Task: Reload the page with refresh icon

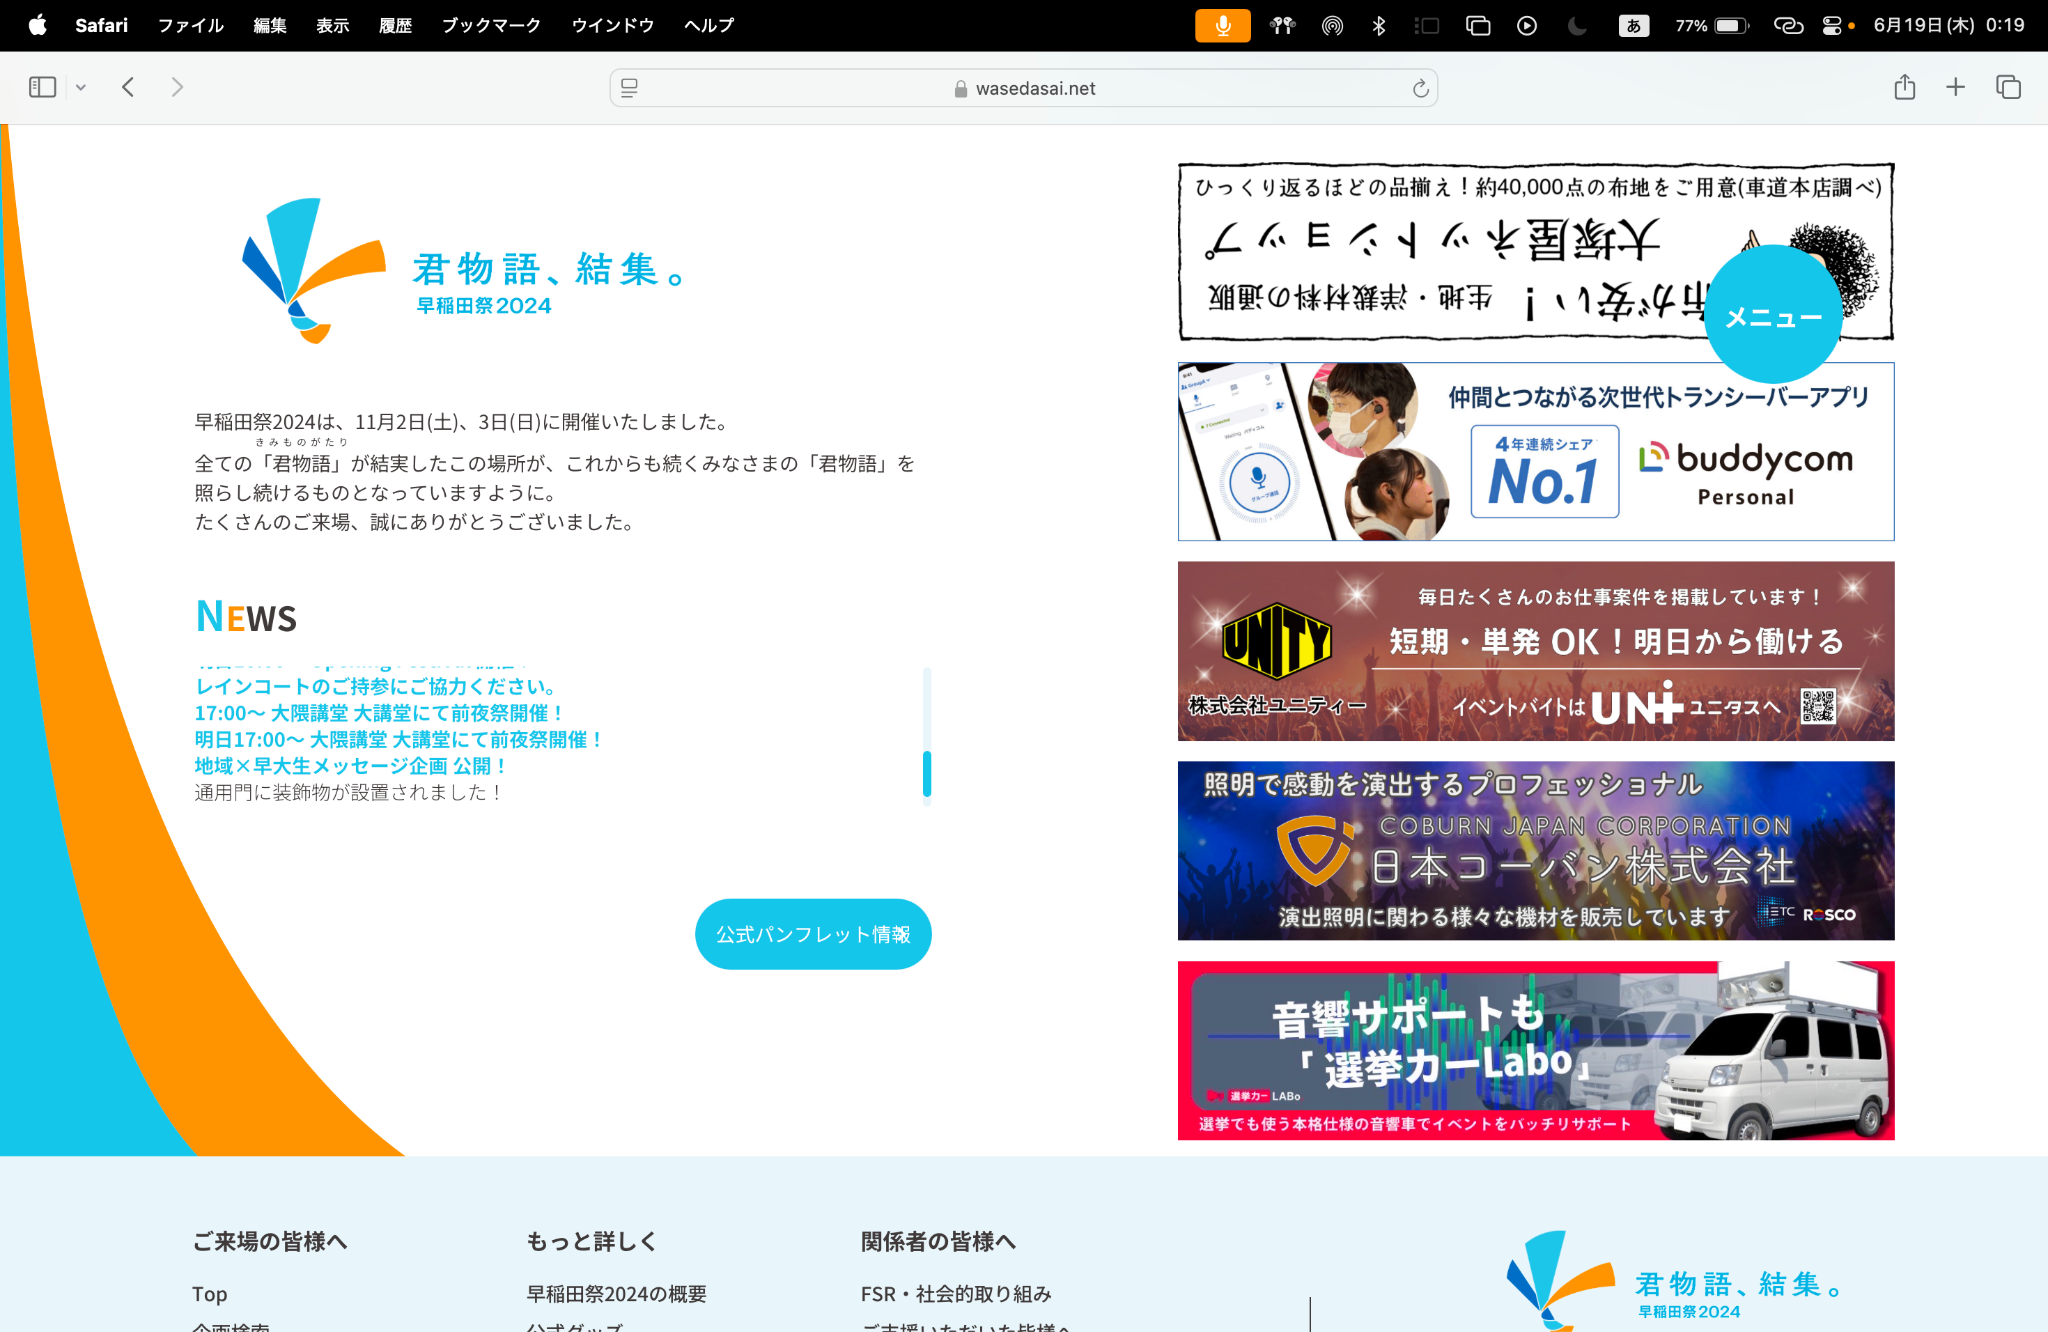Action: pyautogui.click(x=1420, y=89)
